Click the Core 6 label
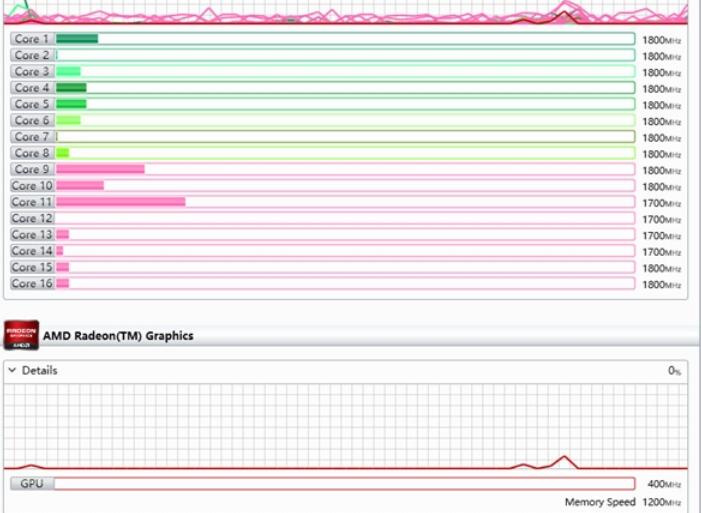Screen dimensions: 701x513 (32, 120)
